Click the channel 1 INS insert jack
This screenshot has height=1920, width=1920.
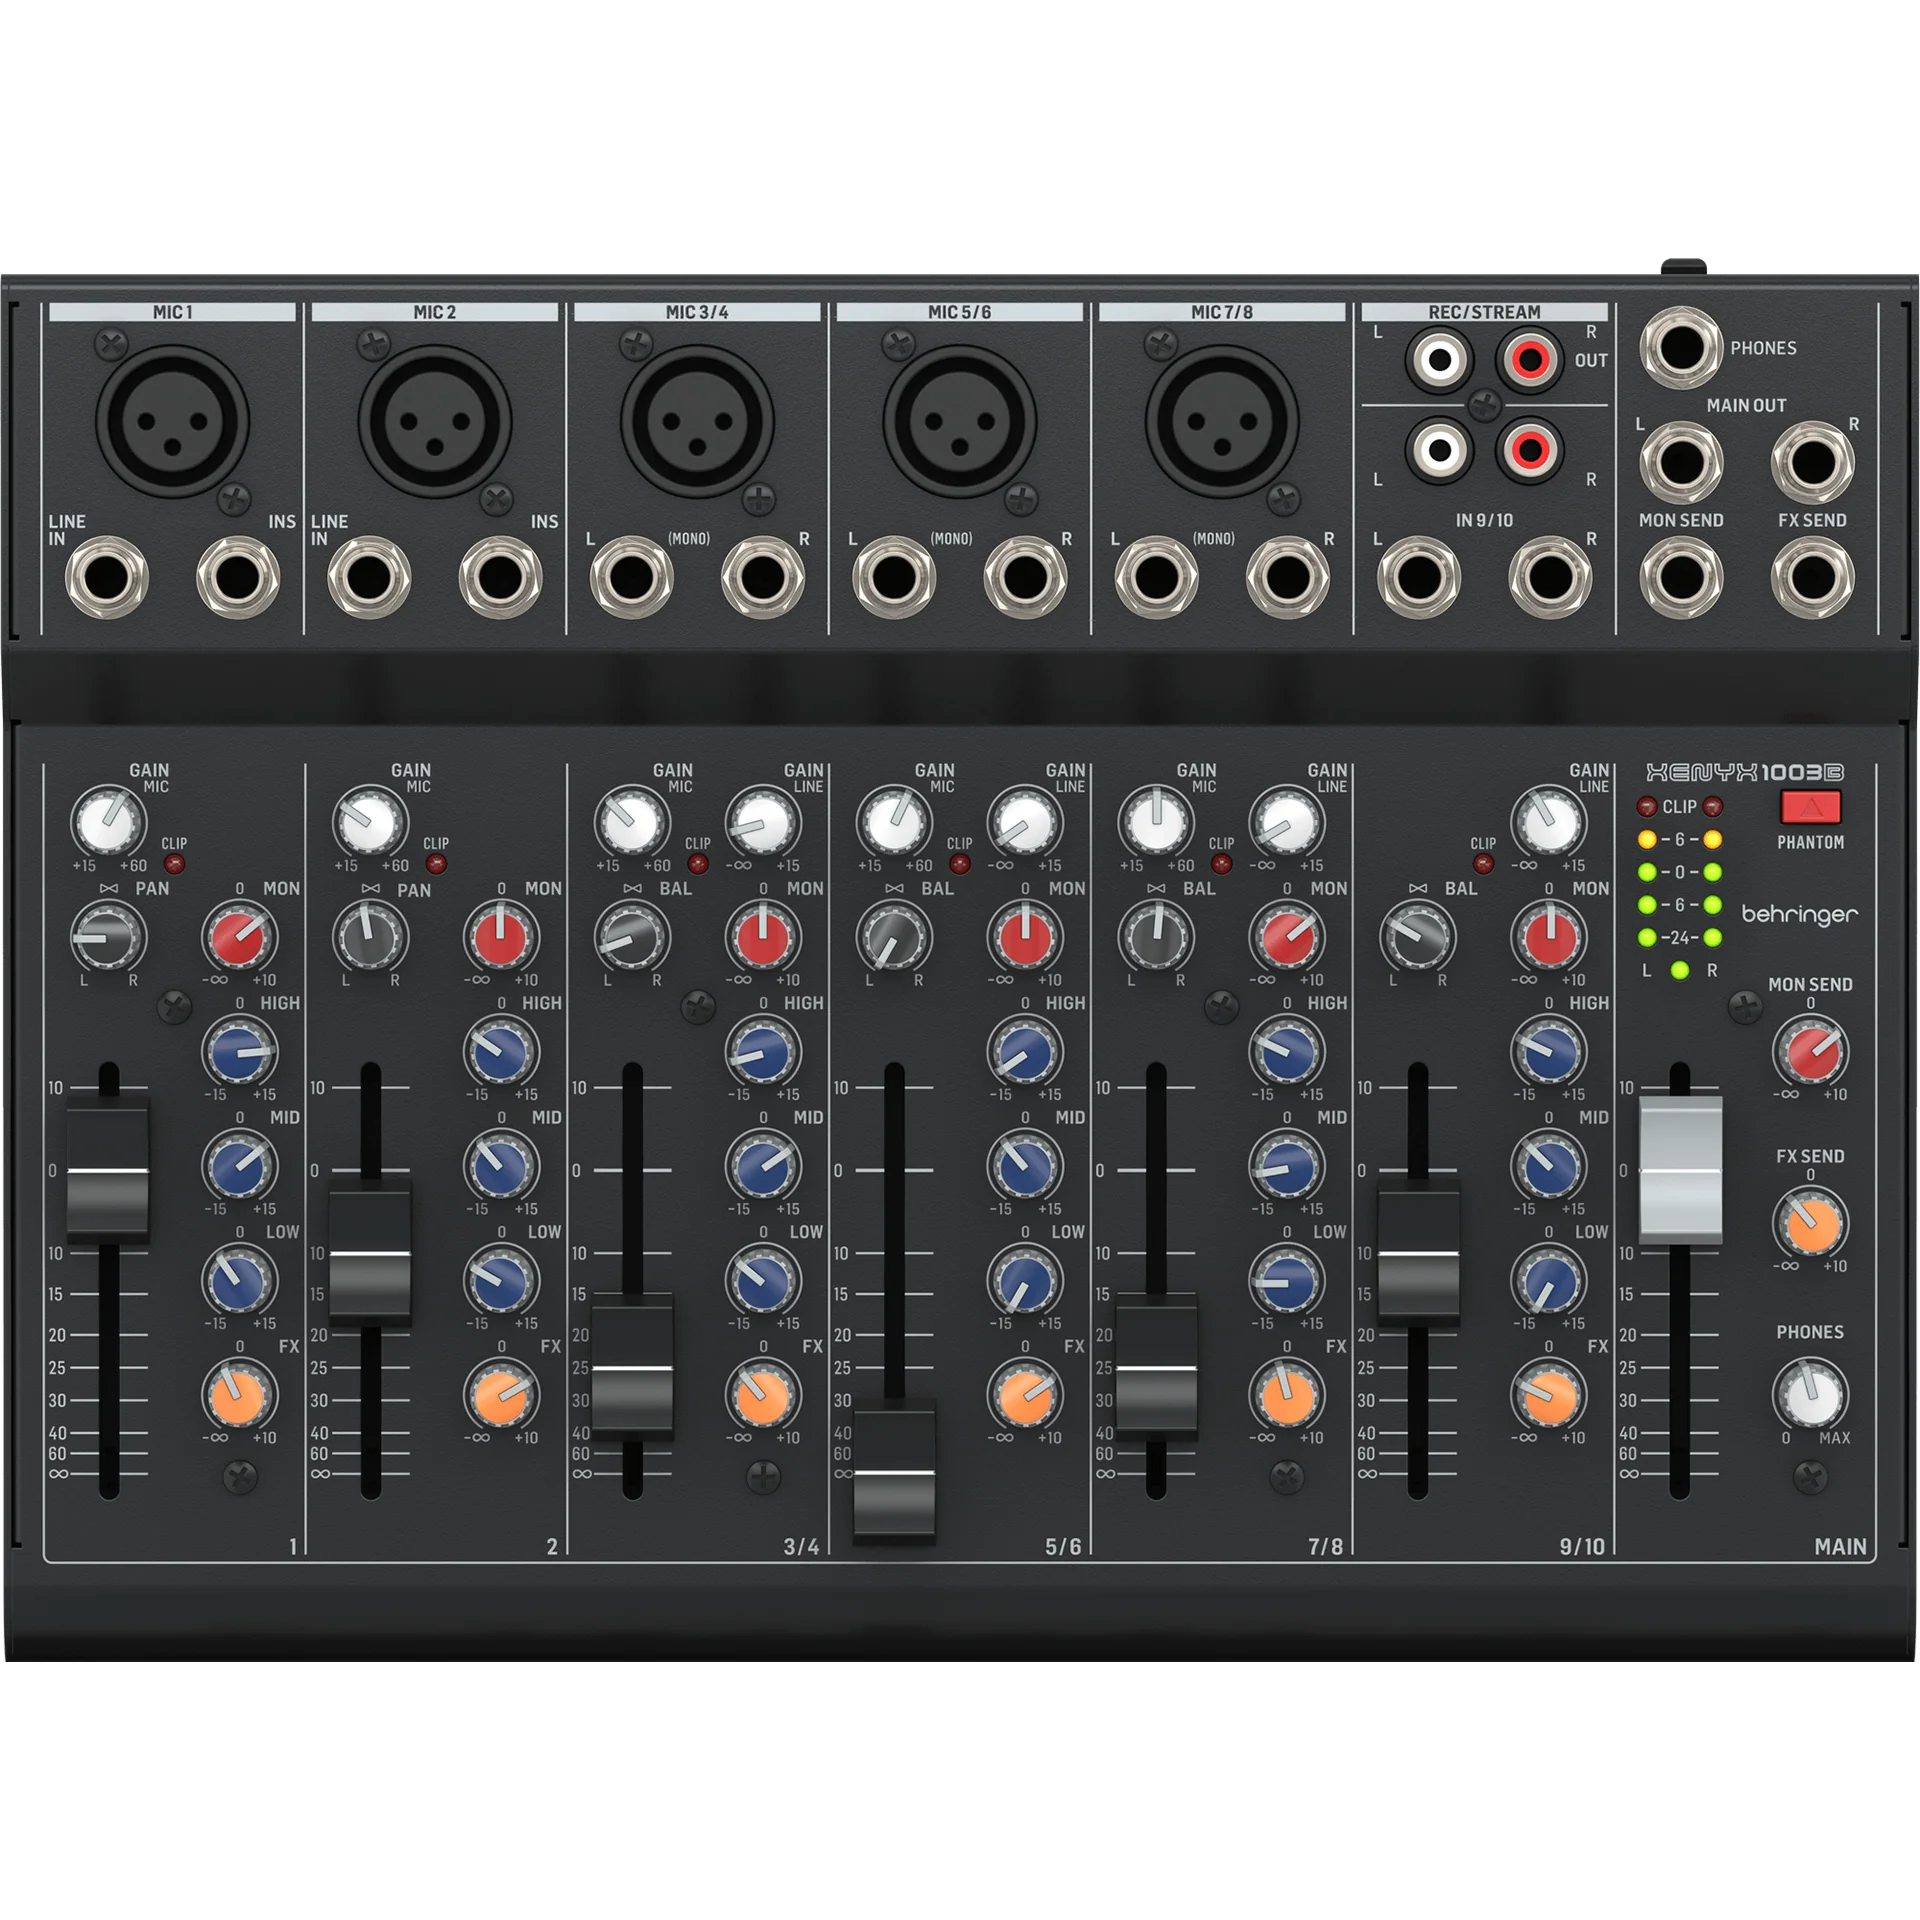[238, 577]
